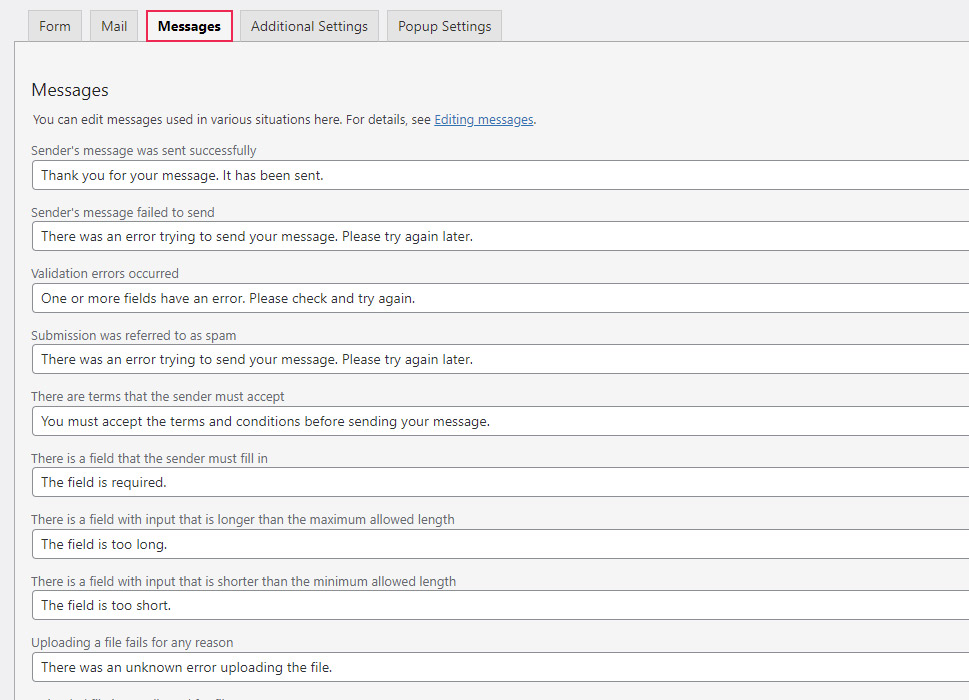Open the Editing messages documentation link
Viewport: 969px width, 700px height.
pos(483,119)
